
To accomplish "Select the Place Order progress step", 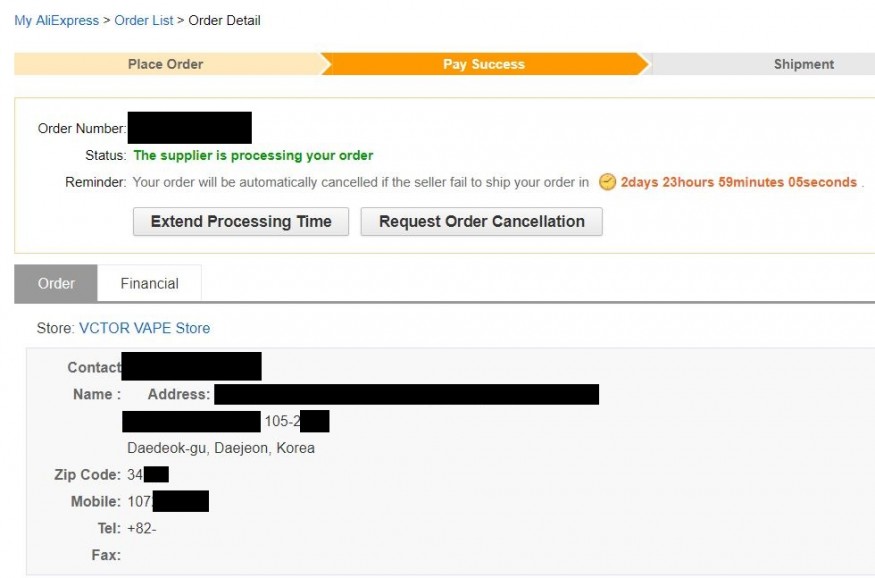I will click(x=166, y=64).
